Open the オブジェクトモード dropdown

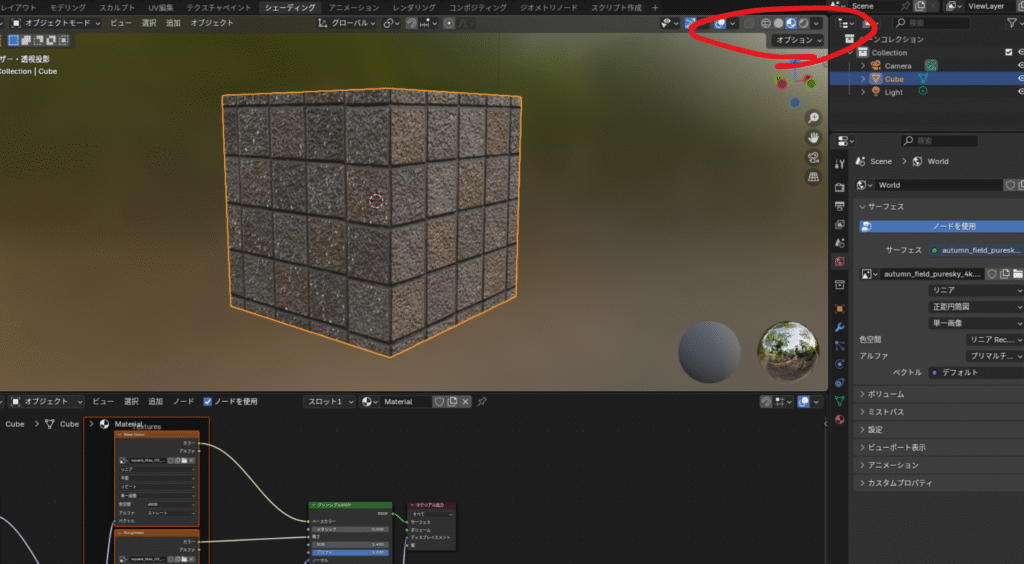(x=56, y=23)
